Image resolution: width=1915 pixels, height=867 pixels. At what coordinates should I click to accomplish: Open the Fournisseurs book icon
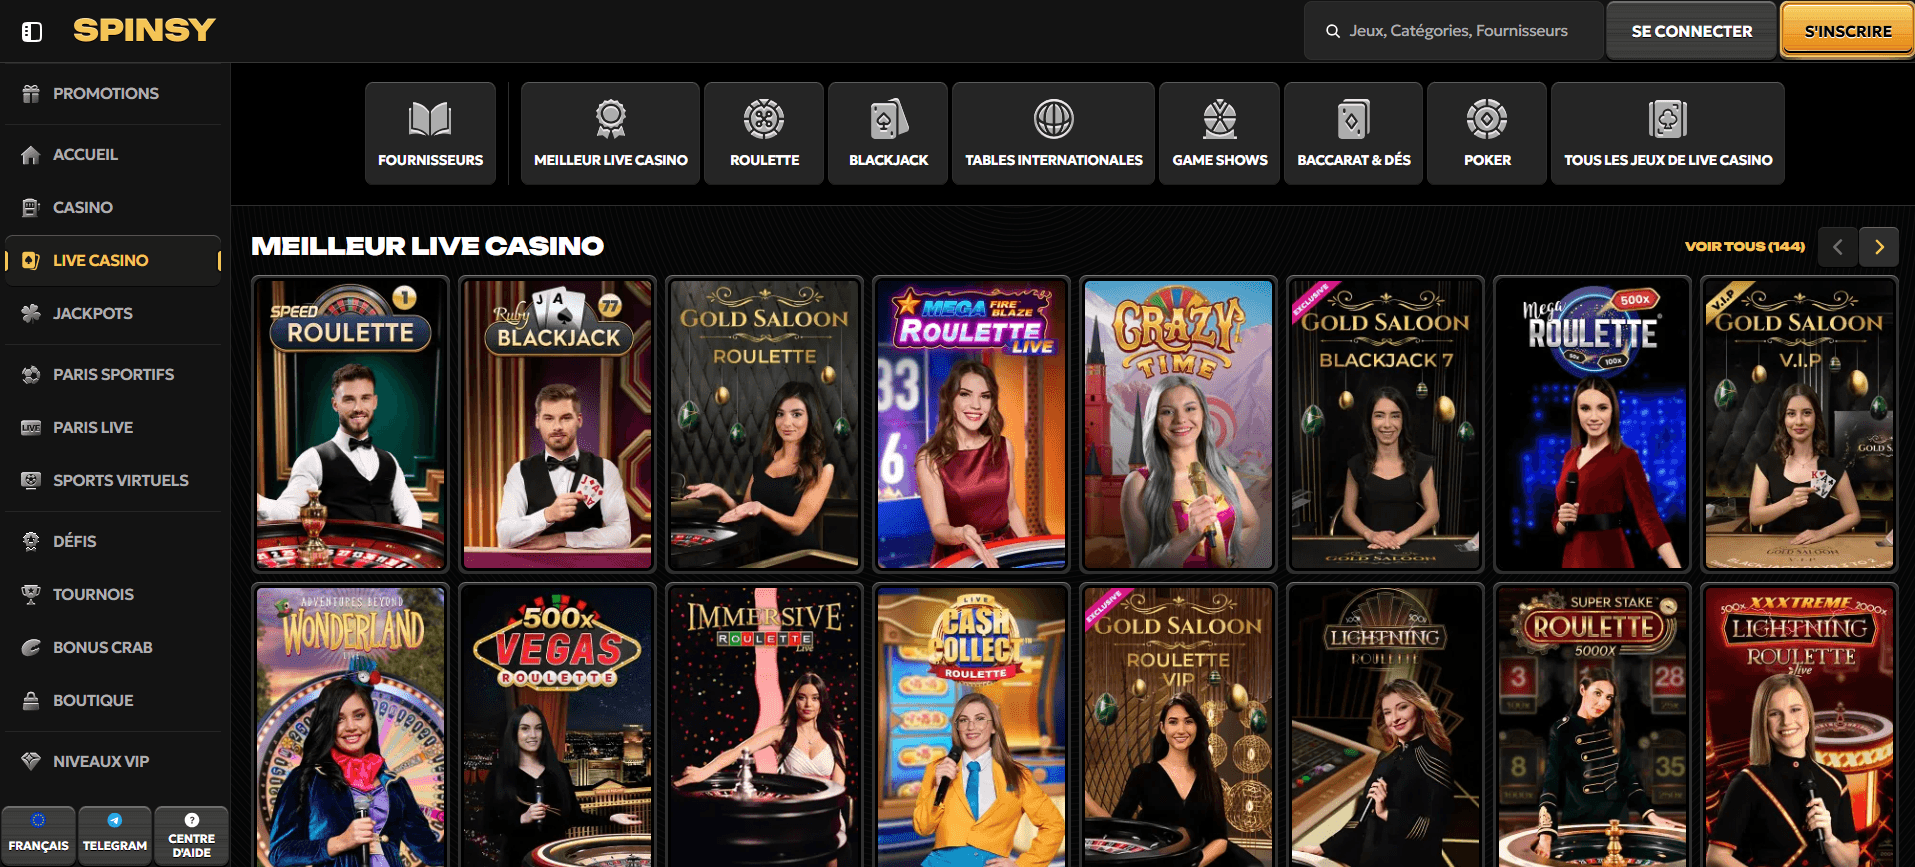click(430, 120)
